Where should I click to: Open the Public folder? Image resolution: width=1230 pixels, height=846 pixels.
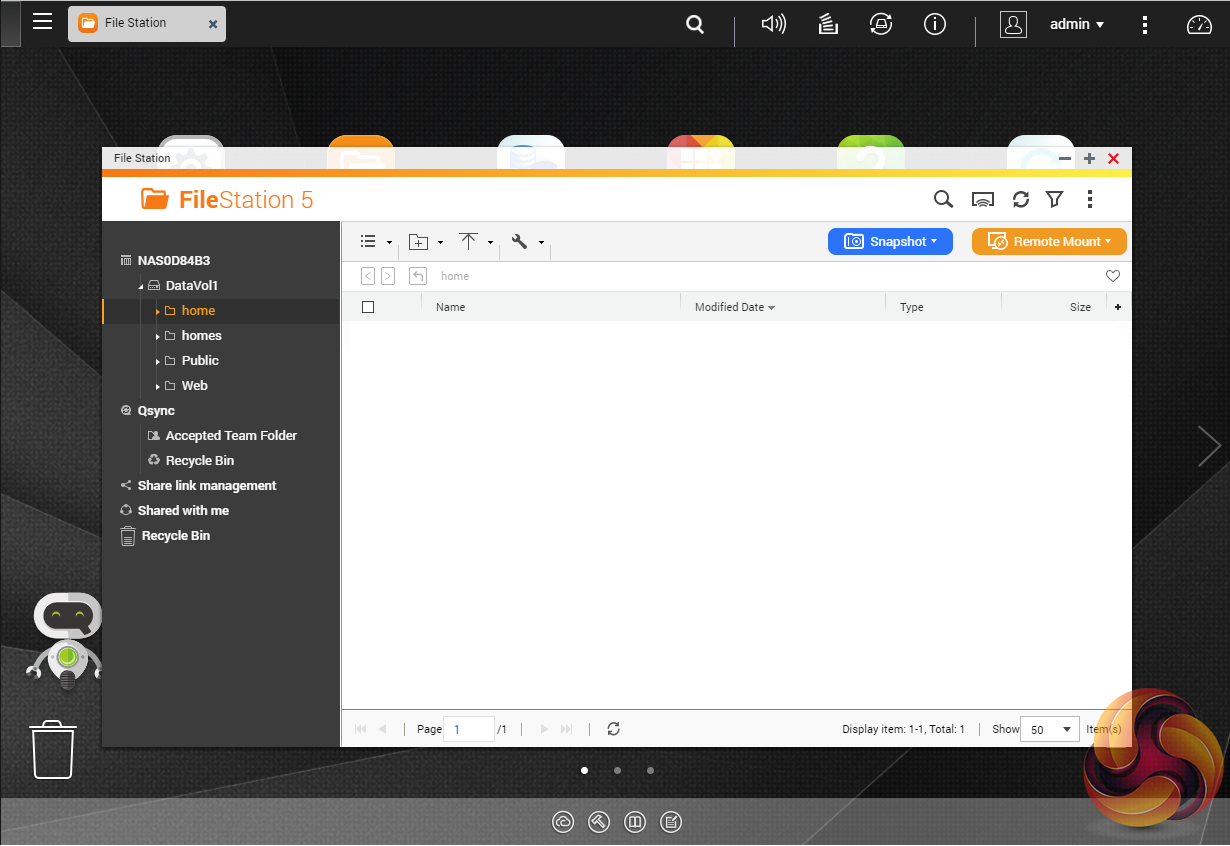coord(200,361)
